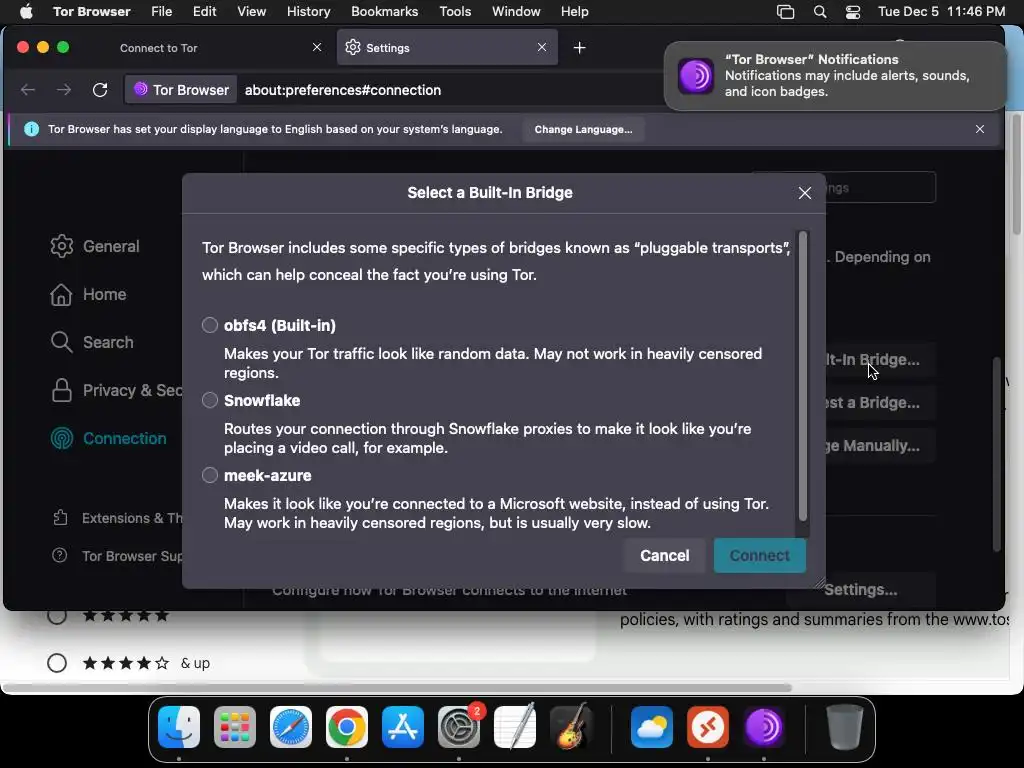Open the Home settings category

pyautogui.click(x=88, y=295)
